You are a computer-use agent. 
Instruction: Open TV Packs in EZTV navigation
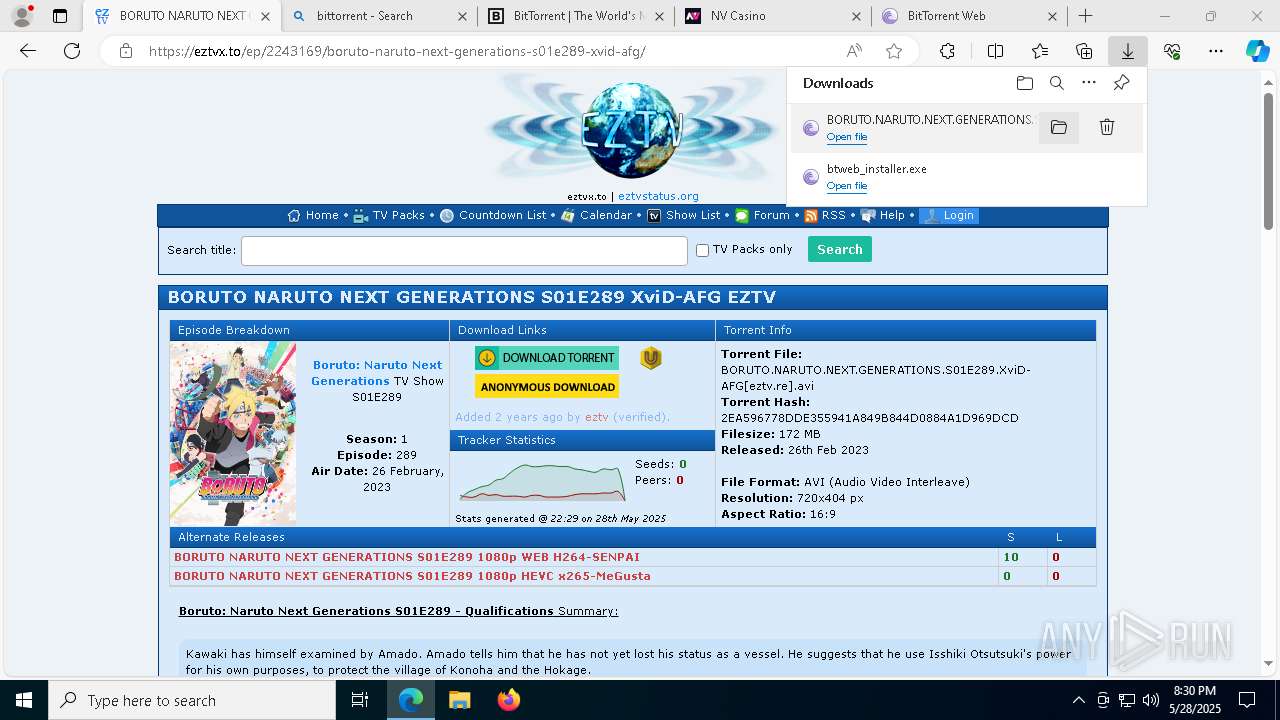(x=389, y=215)
